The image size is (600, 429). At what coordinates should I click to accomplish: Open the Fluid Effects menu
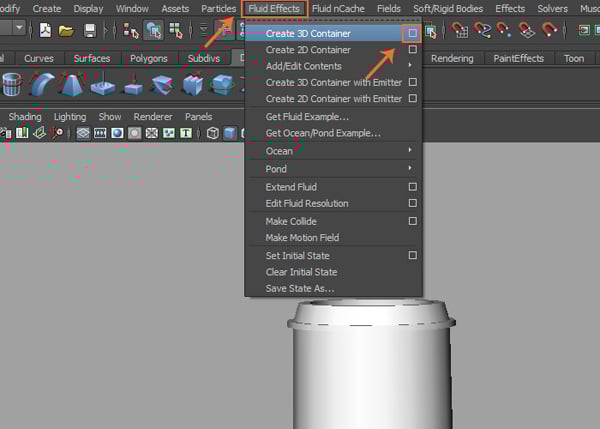pos(274,8)
